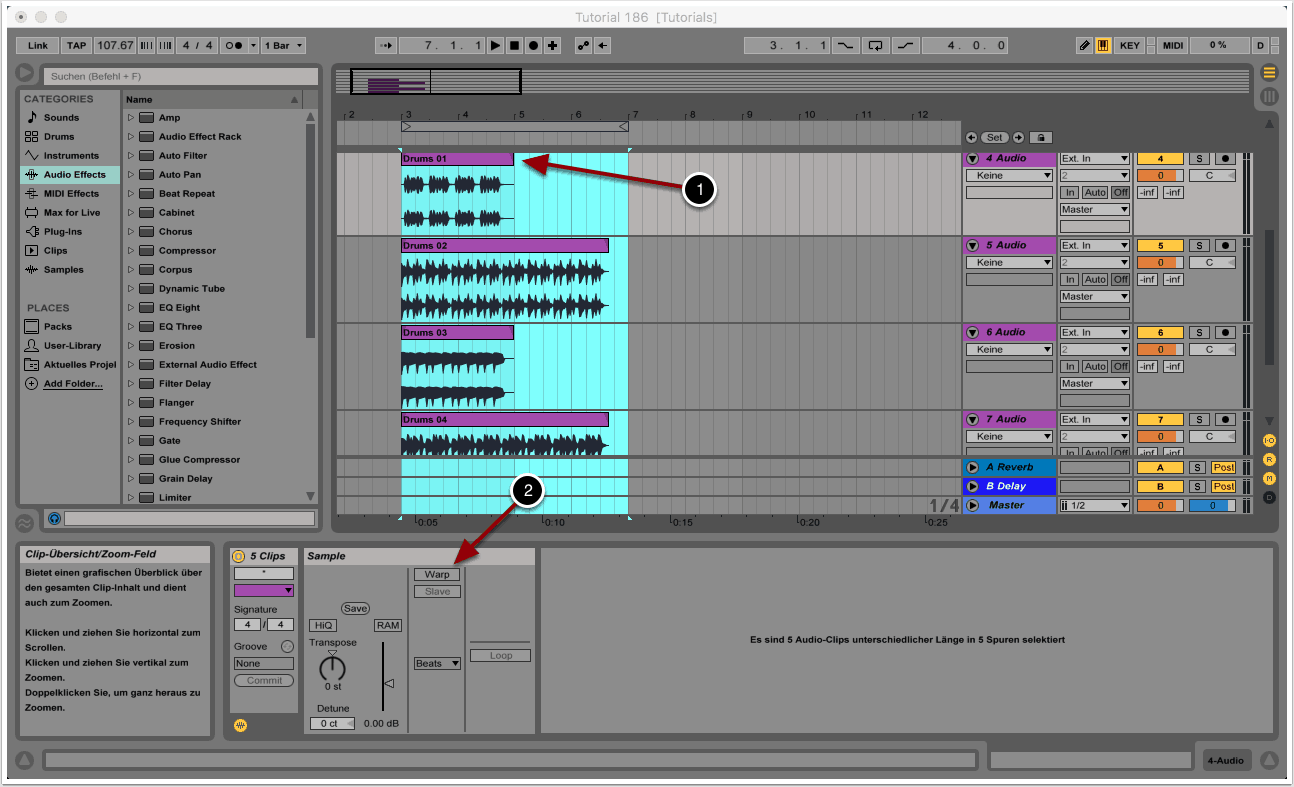Open the Samples browser category
Screen dimensions: 1294x787
click(63, 270)
